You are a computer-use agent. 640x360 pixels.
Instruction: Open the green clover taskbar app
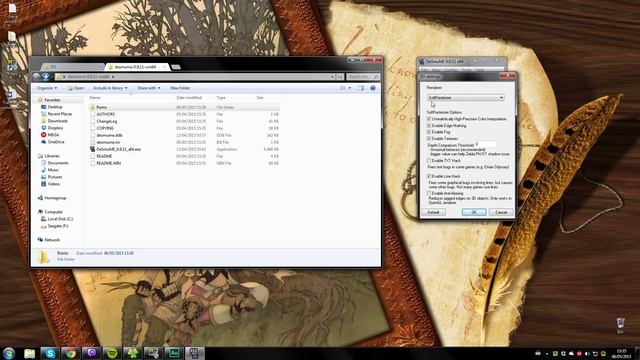(x=133, y=353)
